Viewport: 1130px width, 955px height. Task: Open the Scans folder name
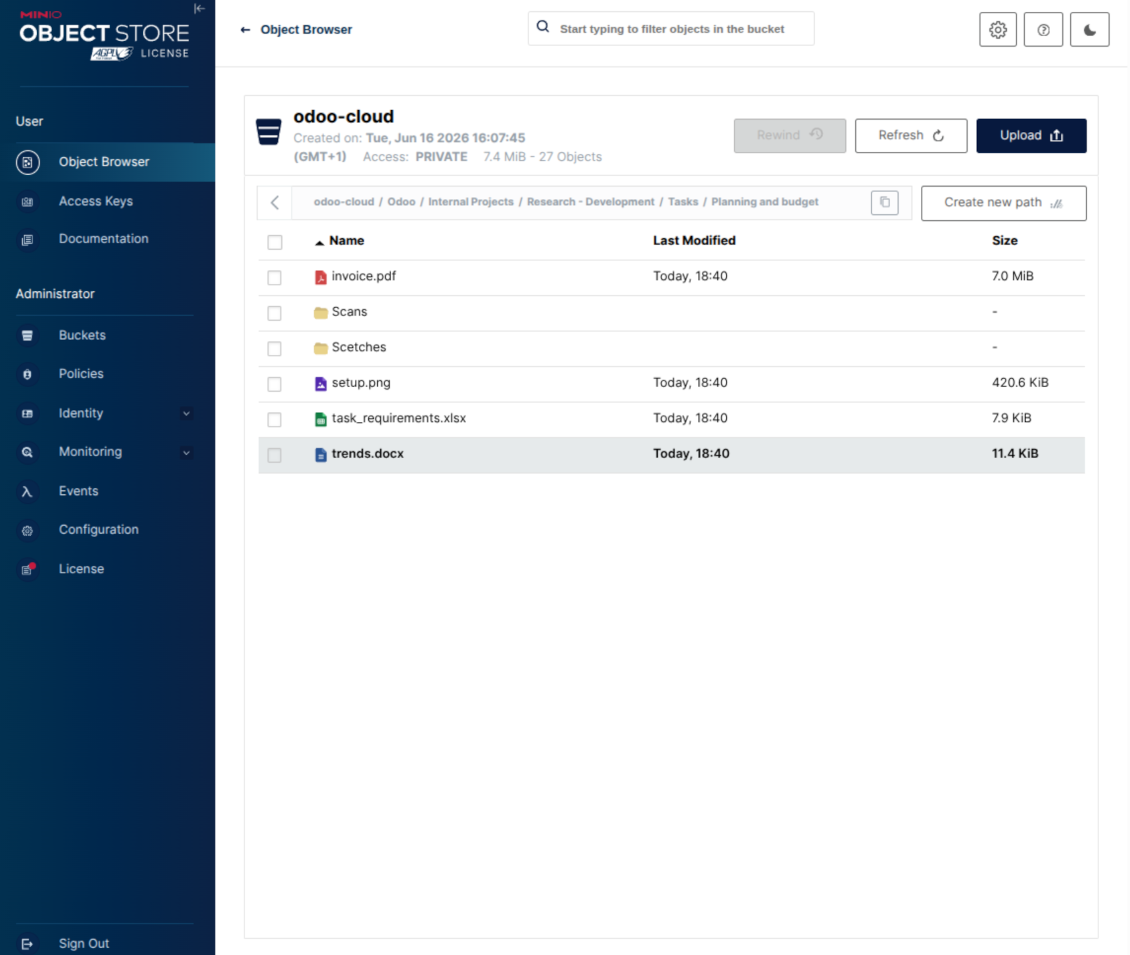[x=350, y=311]
